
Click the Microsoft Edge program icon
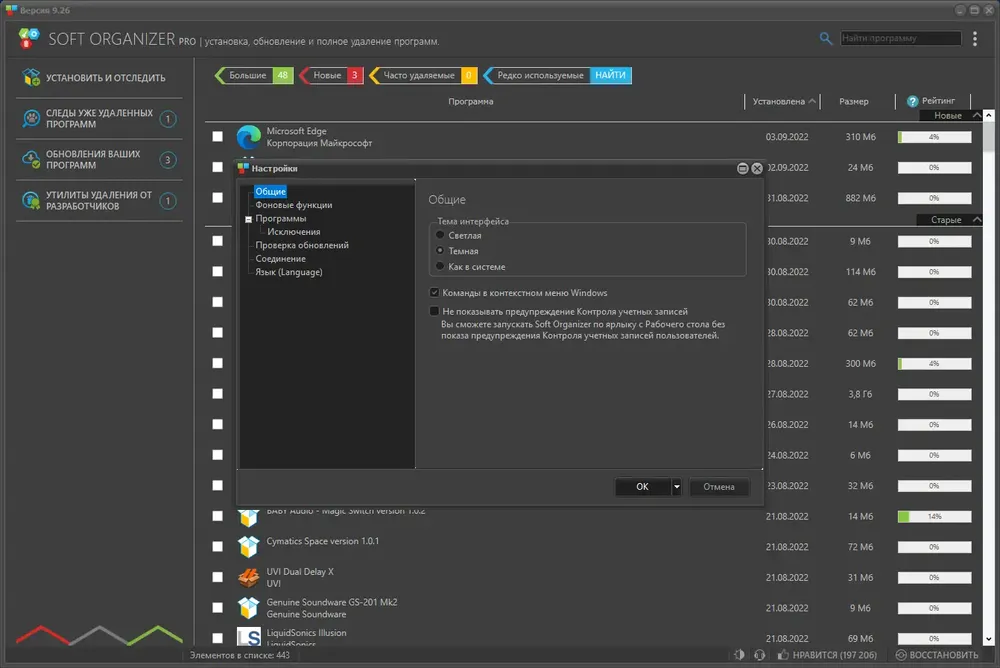pyautogui.click(x=249, y=137)
